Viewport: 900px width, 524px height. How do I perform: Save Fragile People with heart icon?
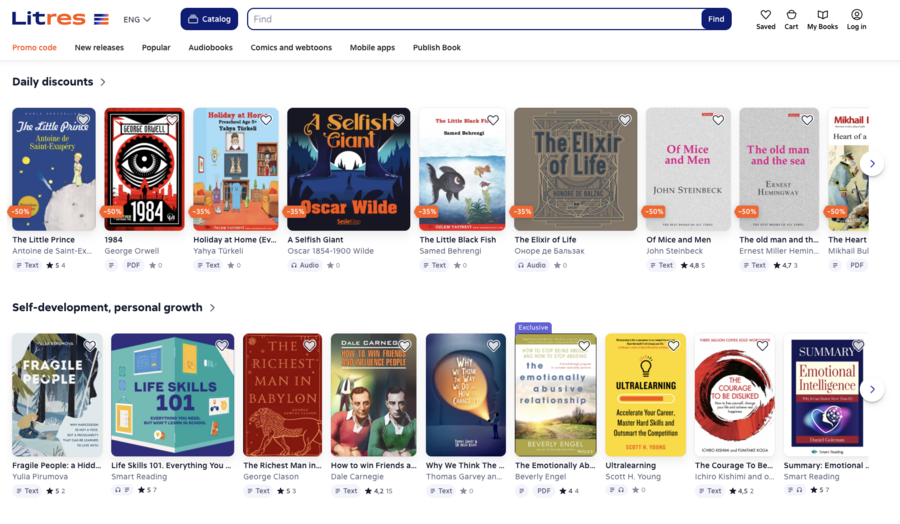point(90,346)
